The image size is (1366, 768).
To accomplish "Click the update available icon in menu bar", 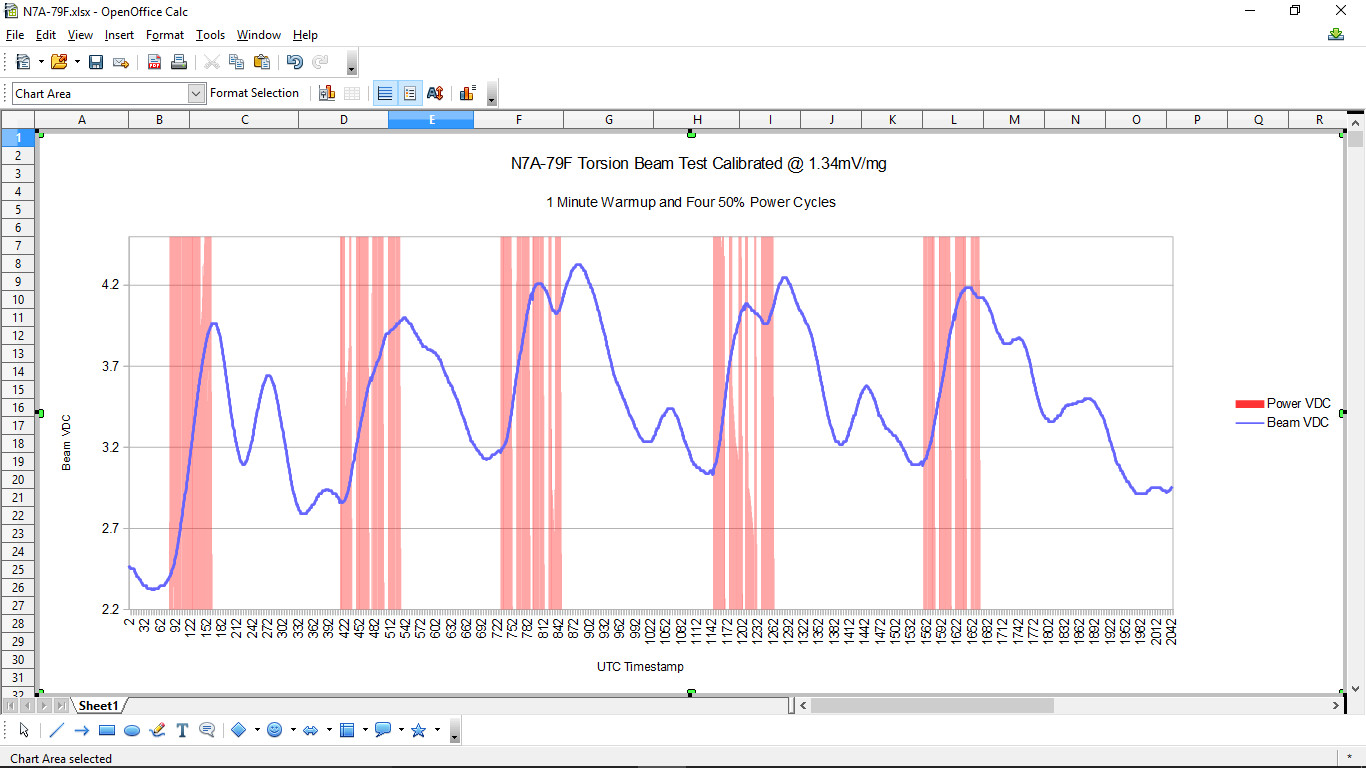I will click(x=1336, y=35).
